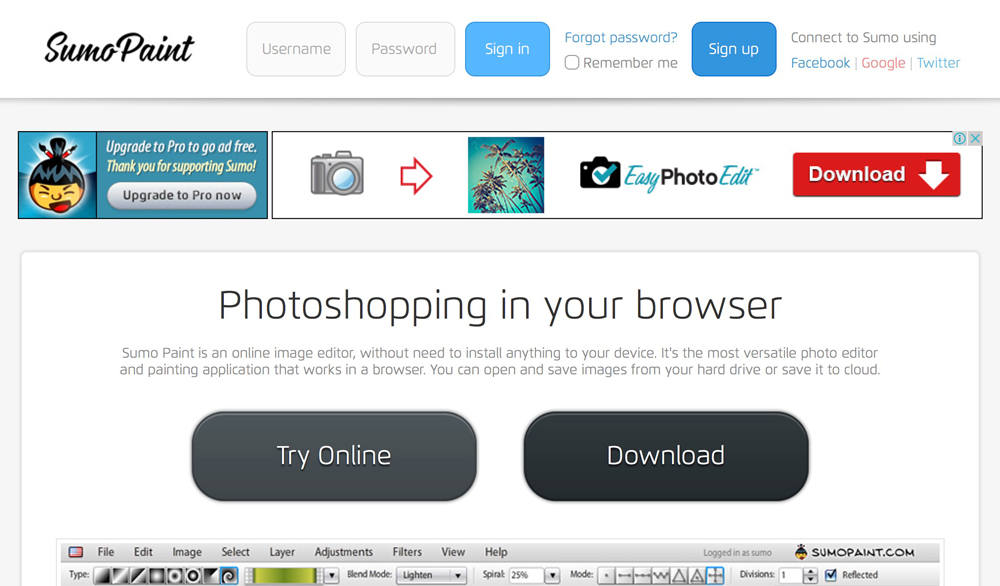This screenshot has height=586, width=1000.
Task: Select the angular corner gradient type icon
Action: [210, 576]
